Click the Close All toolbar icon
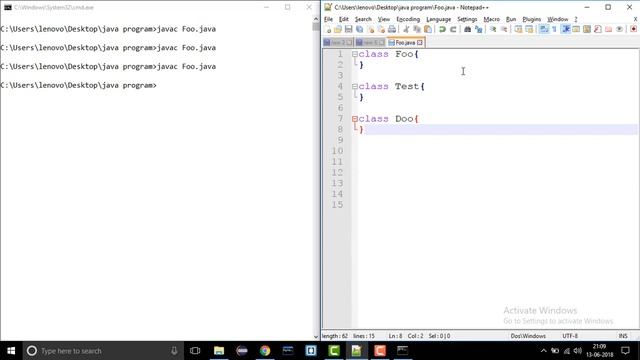This screenshot has width=640, height=360. pos(381,29)
